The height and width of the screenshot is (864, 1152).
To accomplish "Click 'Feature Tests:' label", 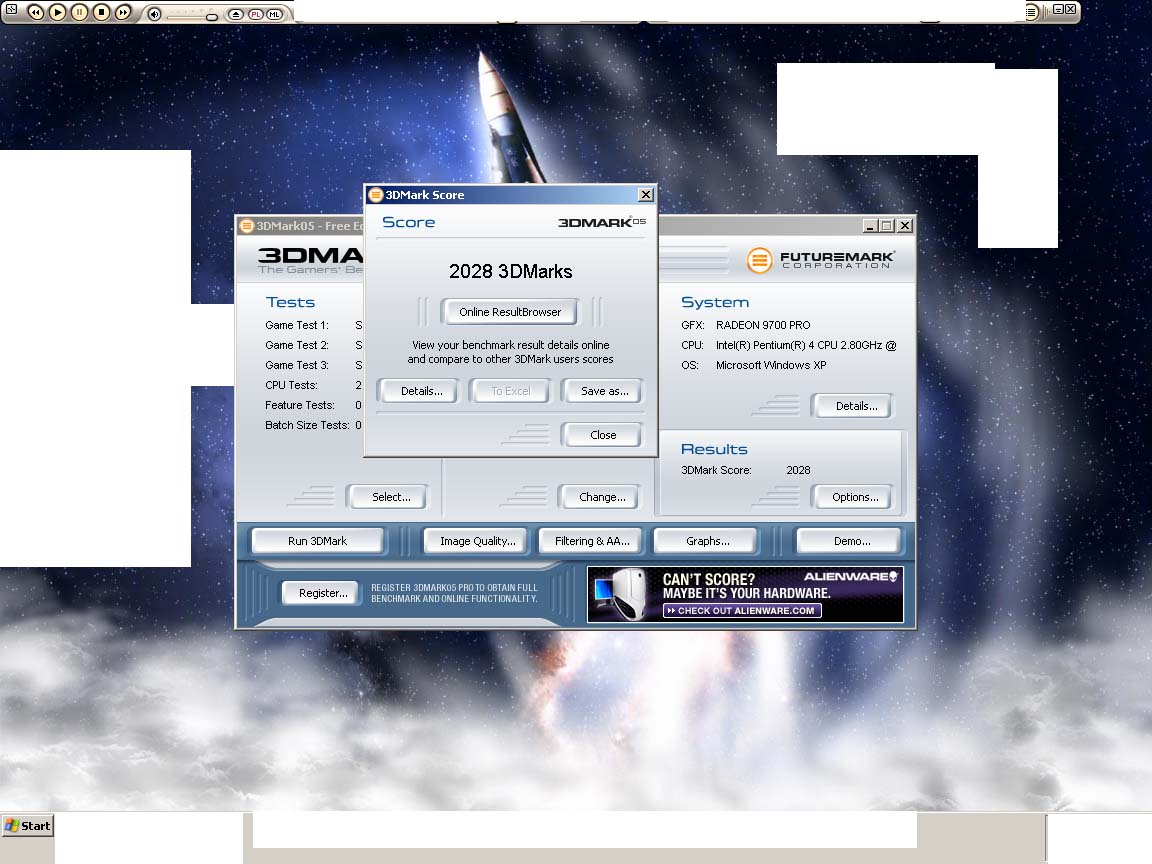I will point(300,405).
